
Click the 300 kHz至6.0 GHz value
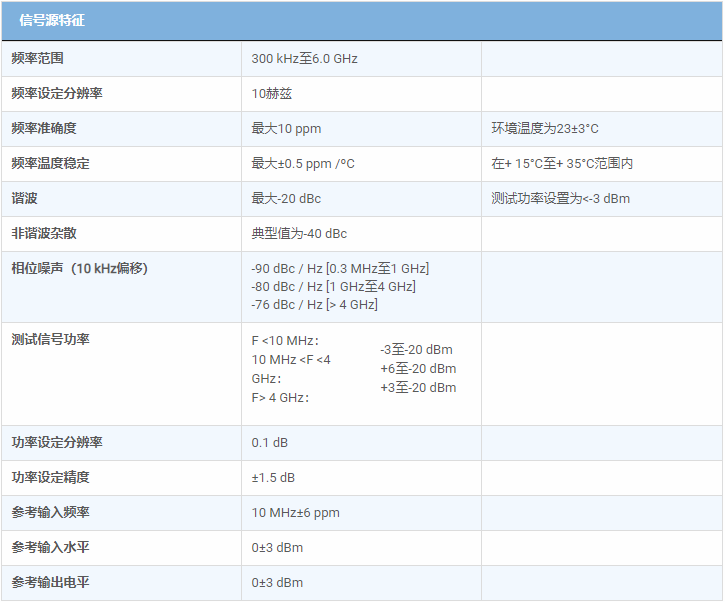[x=304, y=59]
